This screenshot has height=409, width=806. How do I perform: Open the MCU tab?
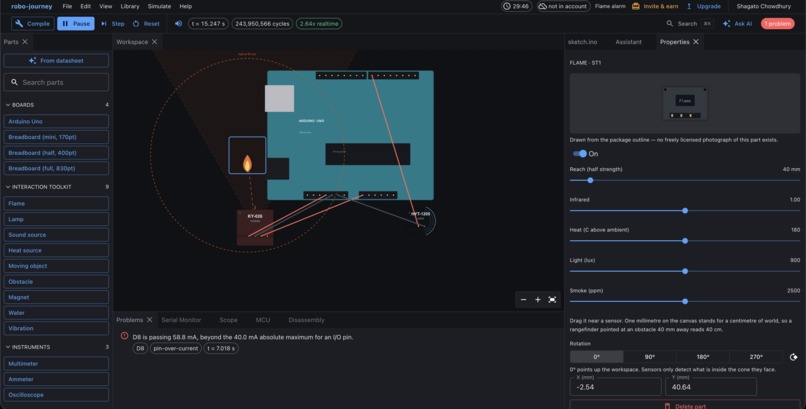[x=263, y=320]
